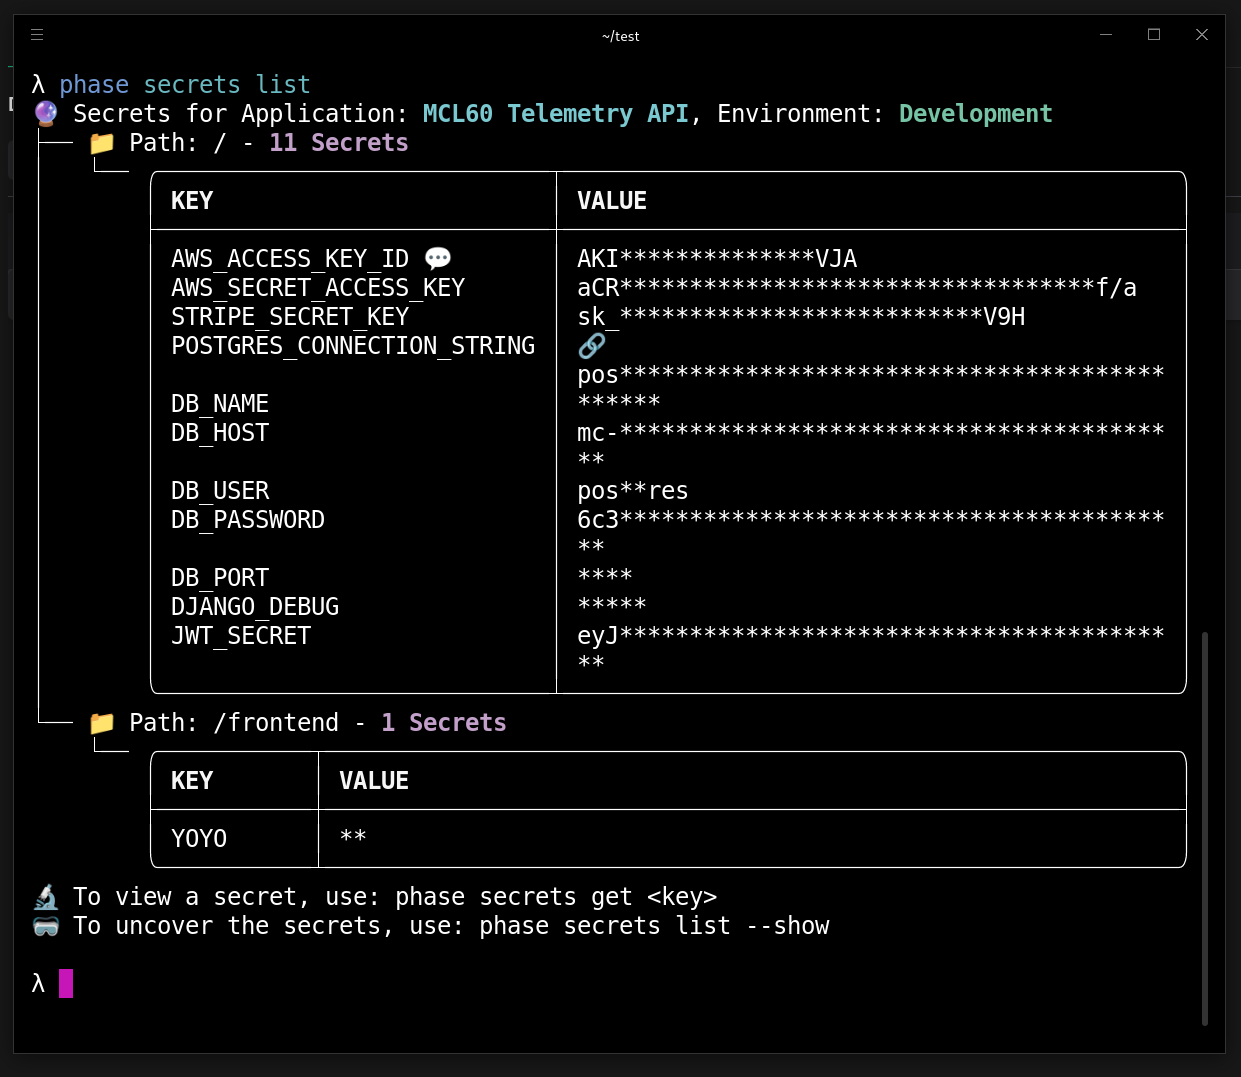The height and width of the screenshot is (1077, 1241).
Task: Click the masked value starting with 6c3
Action: (x=871, y=533)
